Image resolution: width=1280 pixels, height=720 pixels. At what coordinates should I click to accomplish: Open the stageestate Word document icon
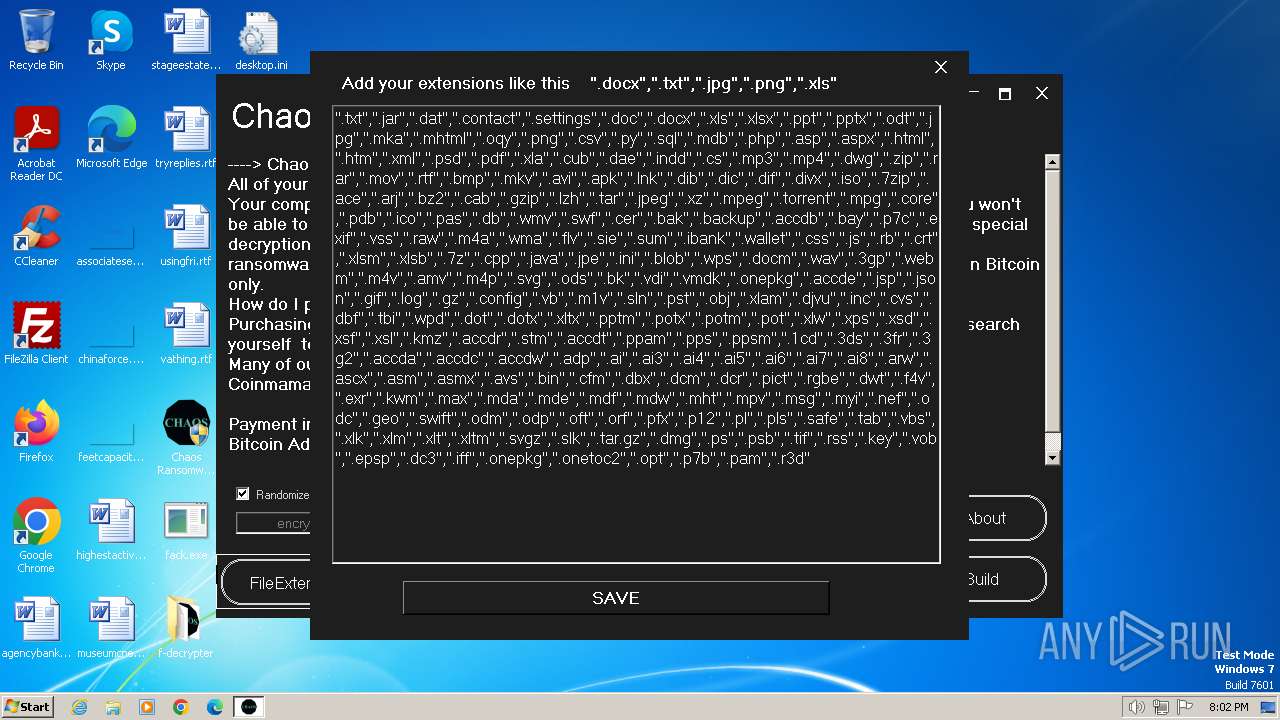click(x=186, y=40)
